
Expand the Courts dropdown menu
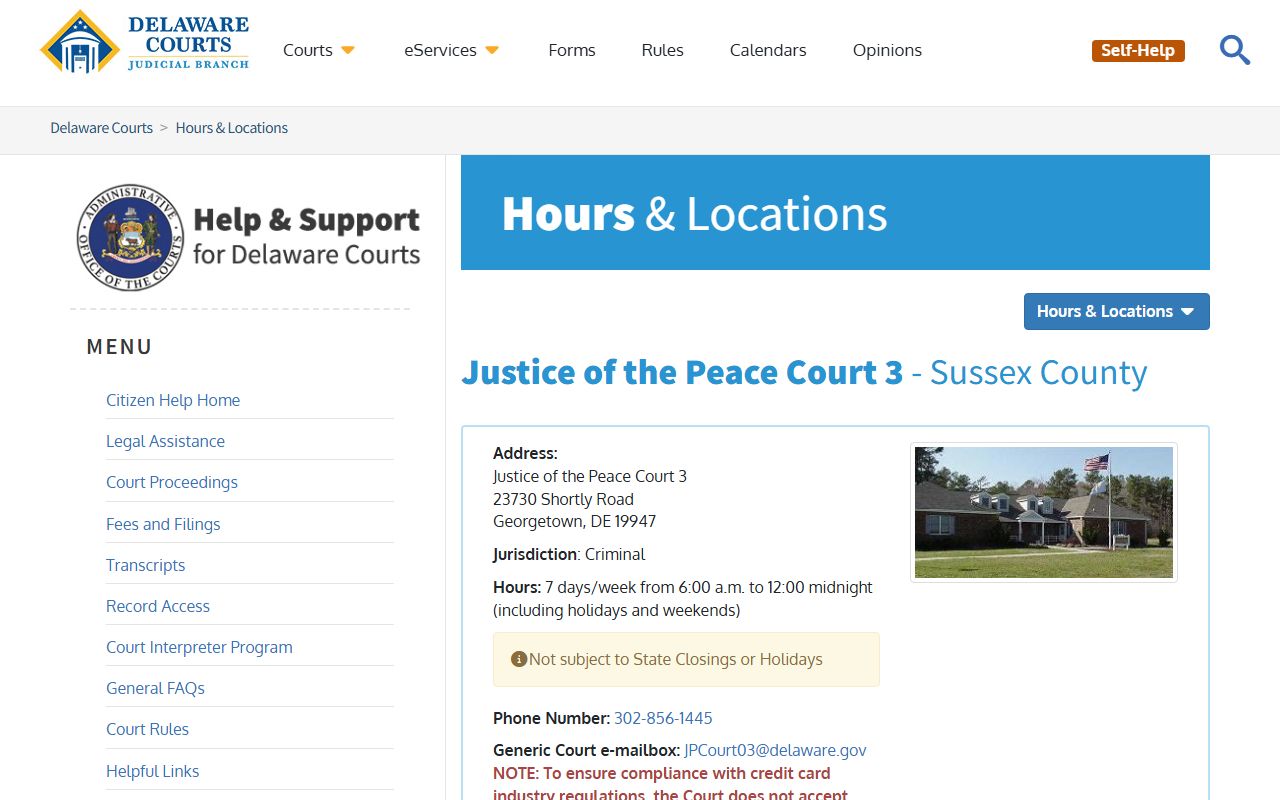319,50
